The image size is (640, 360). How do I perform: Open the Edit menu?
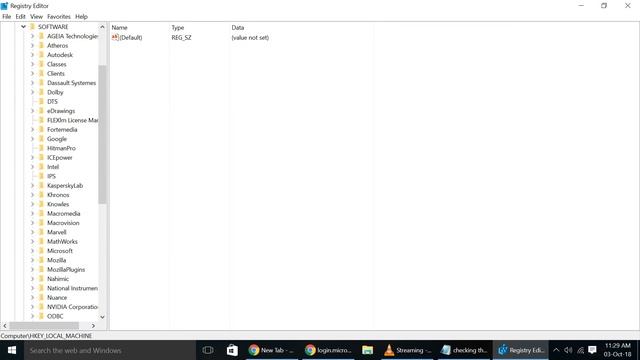click(20, 17)
